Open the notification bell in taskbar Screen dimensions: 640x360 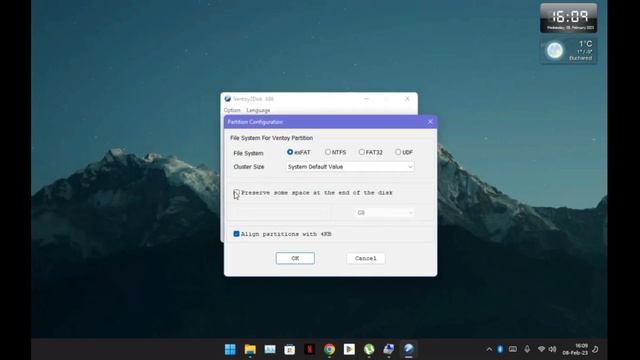tap(596, 349)
